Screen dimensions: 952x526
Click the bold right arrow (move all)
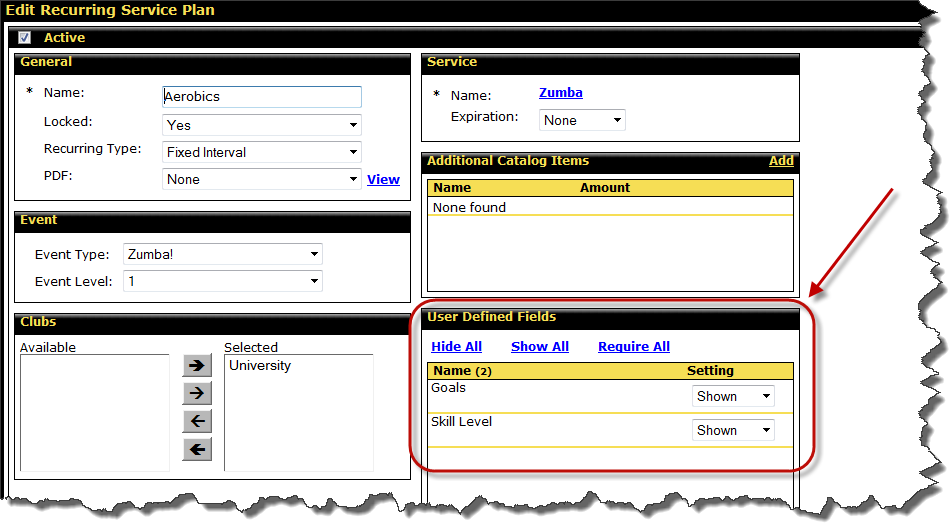[x=197, y=366]
